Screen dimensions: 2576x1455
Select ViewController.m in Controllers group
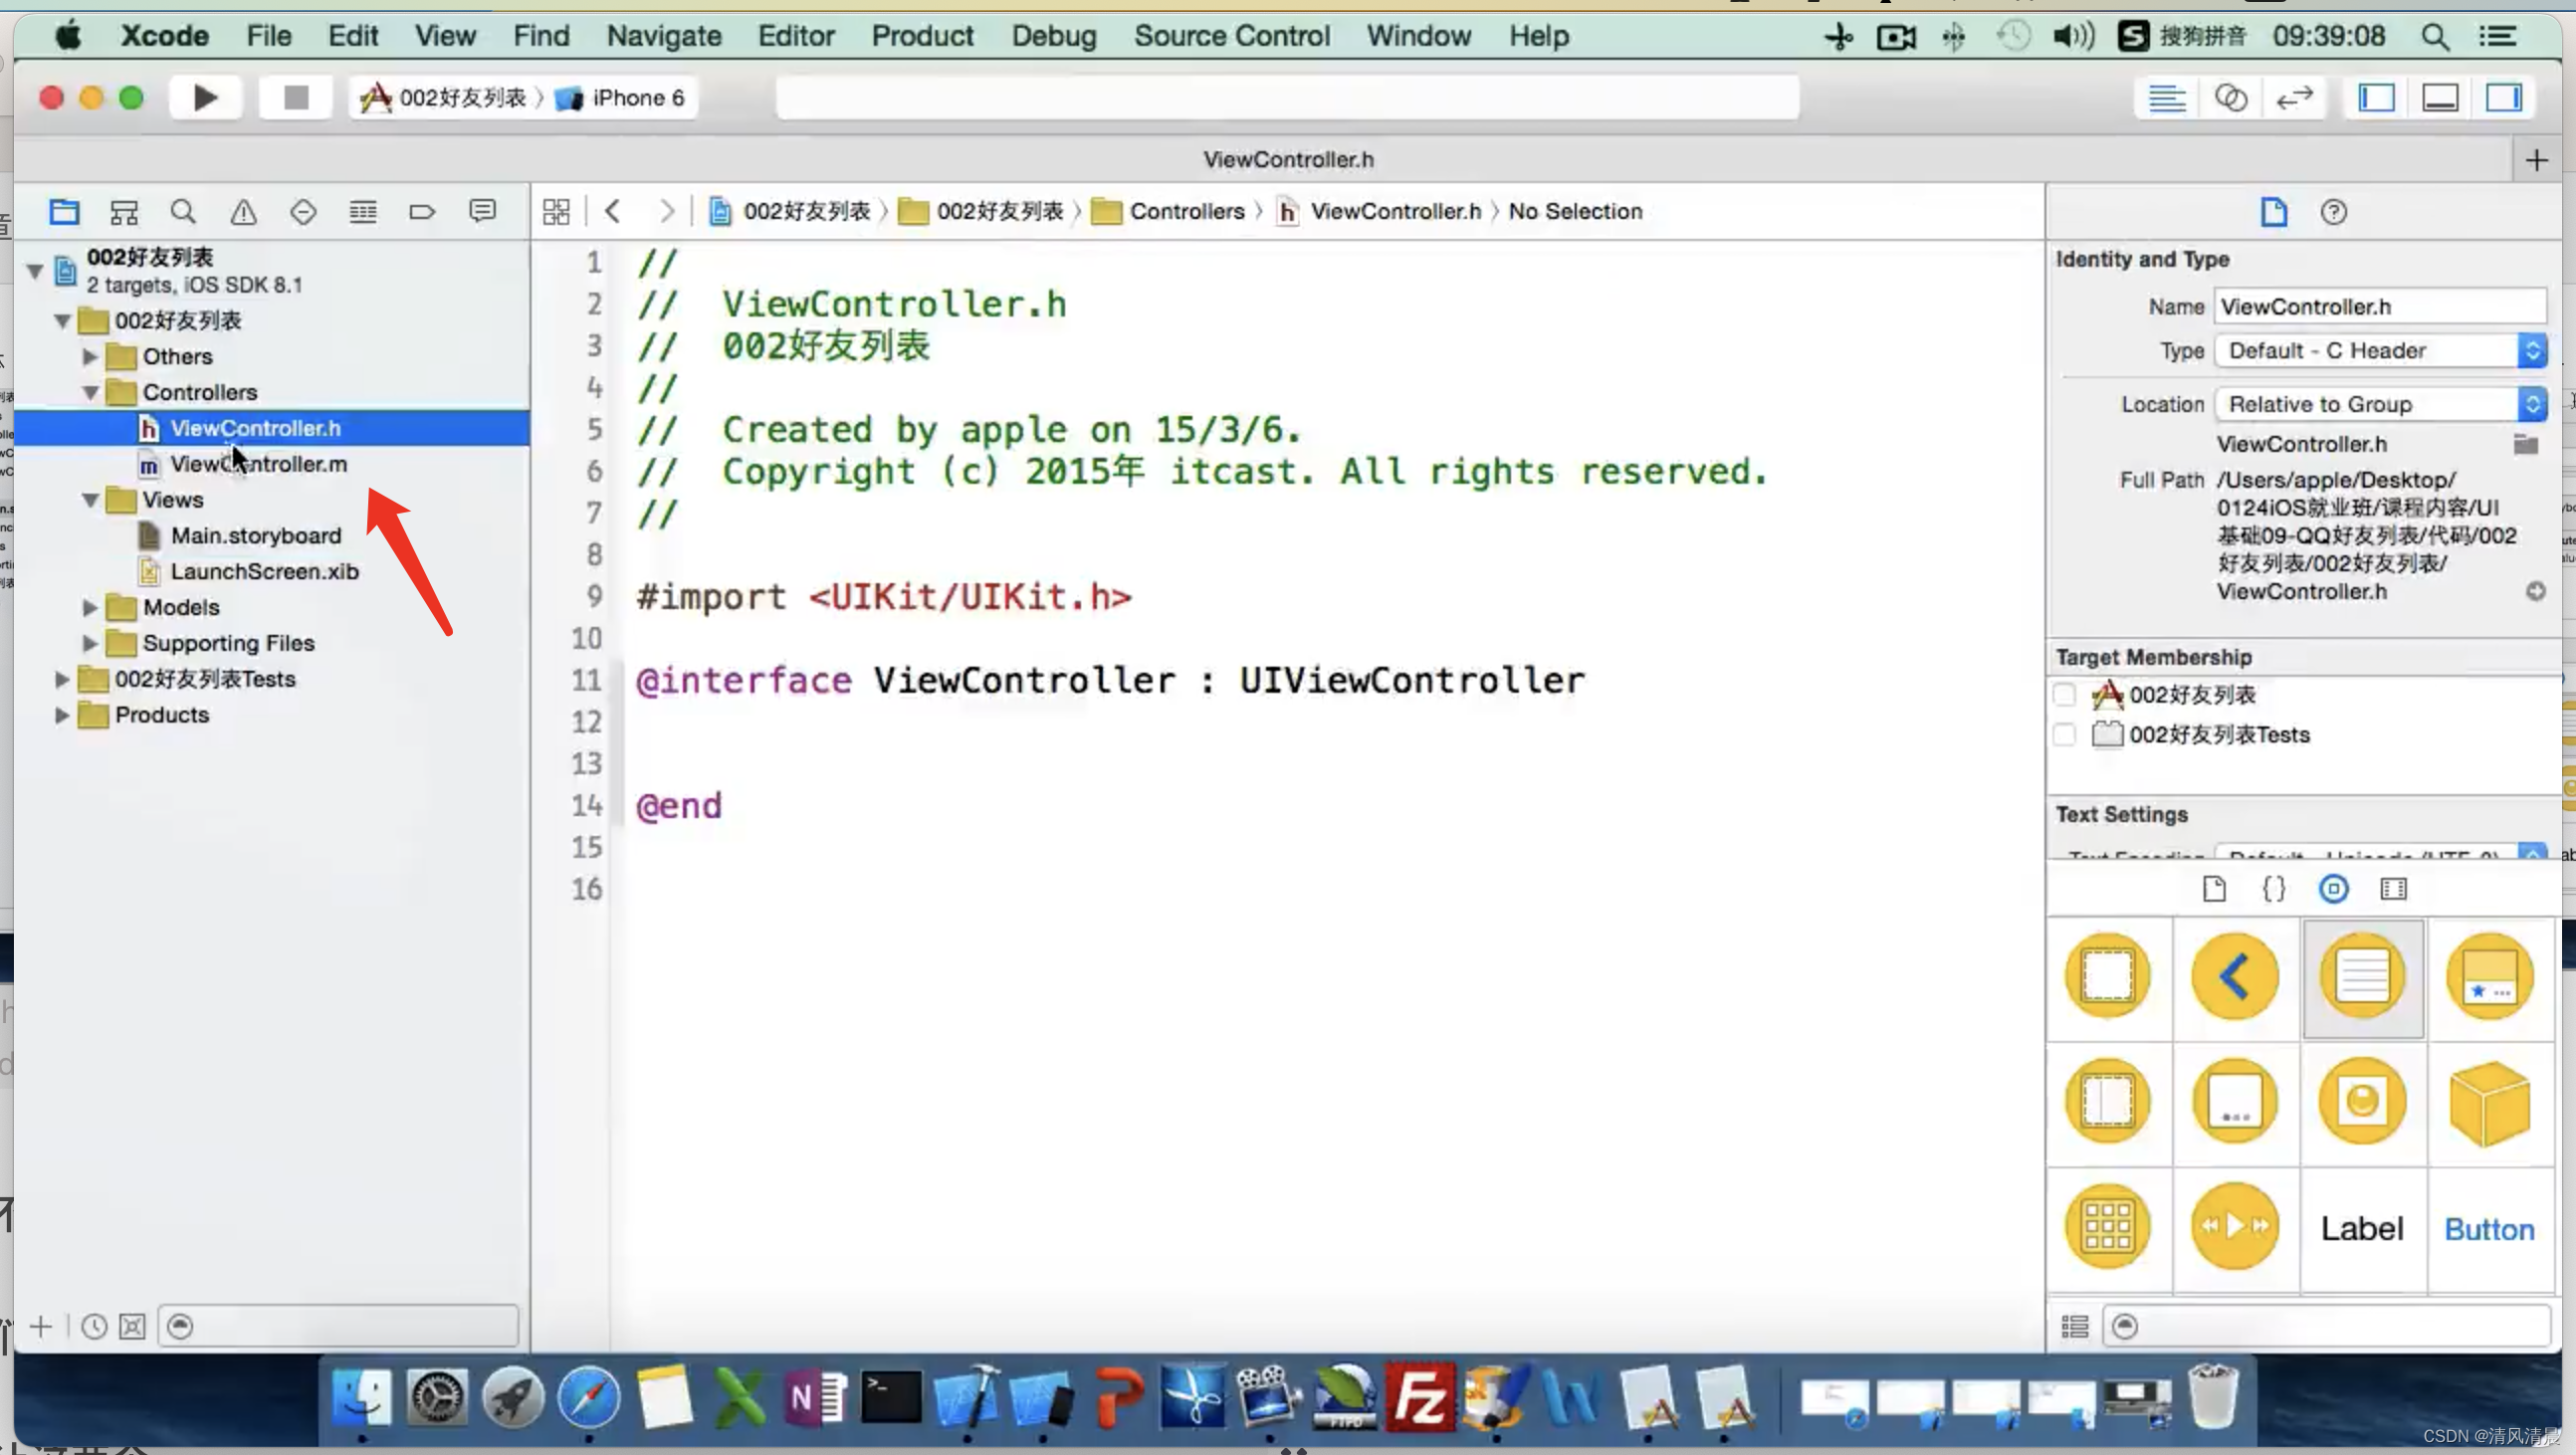click(x=259, y=463)
